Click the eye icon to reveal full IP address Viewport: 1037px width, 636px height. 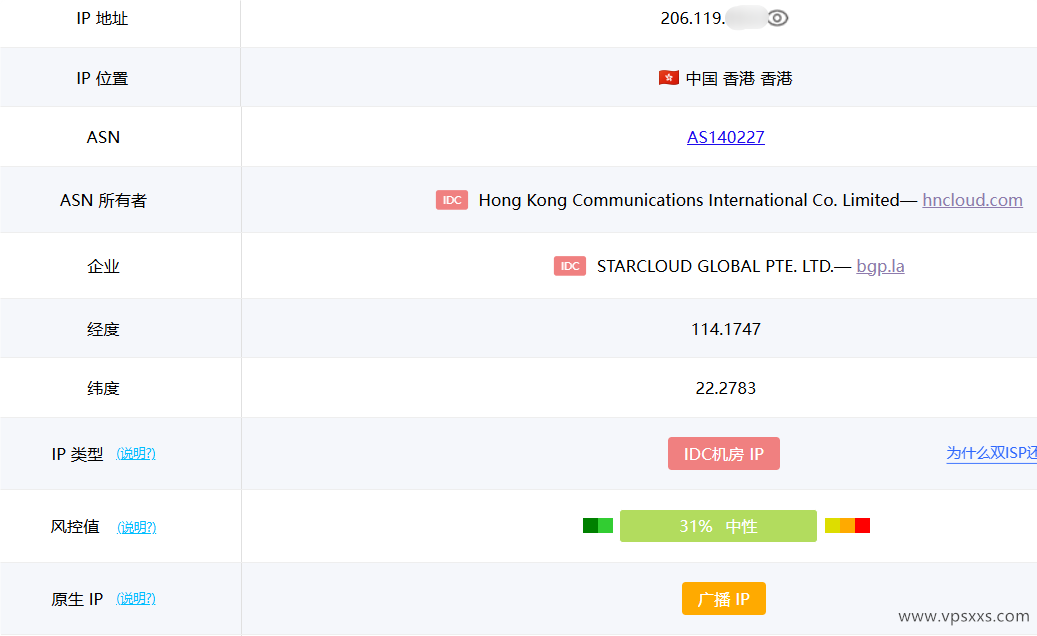pyautogui.click(x=777, y=17)
